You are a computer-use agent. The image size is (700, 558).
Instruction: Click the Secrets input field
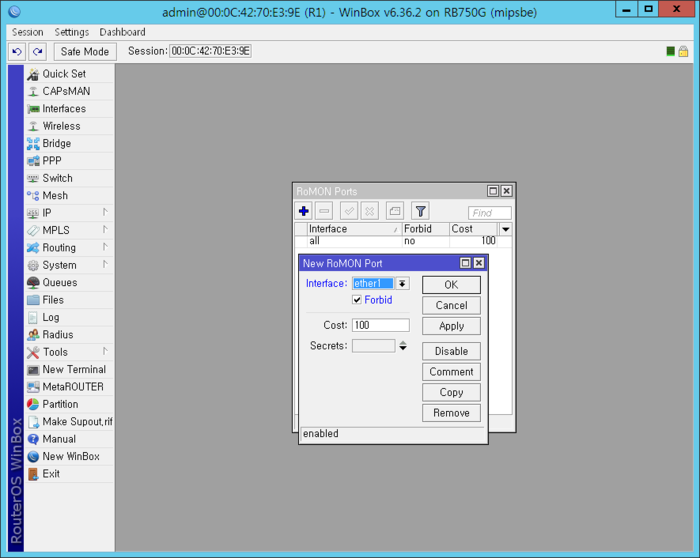click(373, 346)
